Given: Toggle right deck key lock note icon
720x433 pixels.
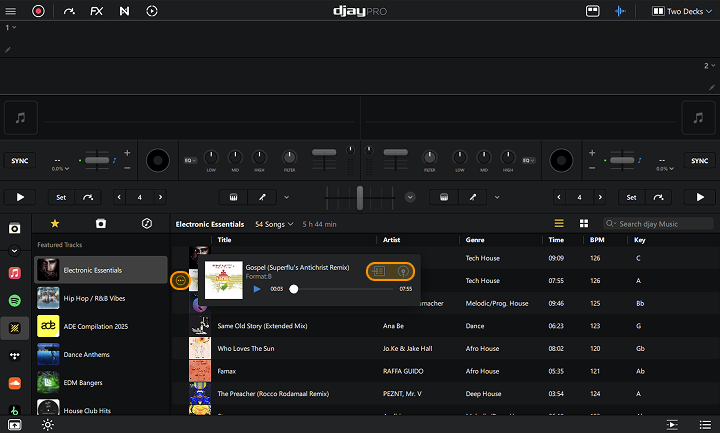Looking at the screenshot, I should 639,160.
